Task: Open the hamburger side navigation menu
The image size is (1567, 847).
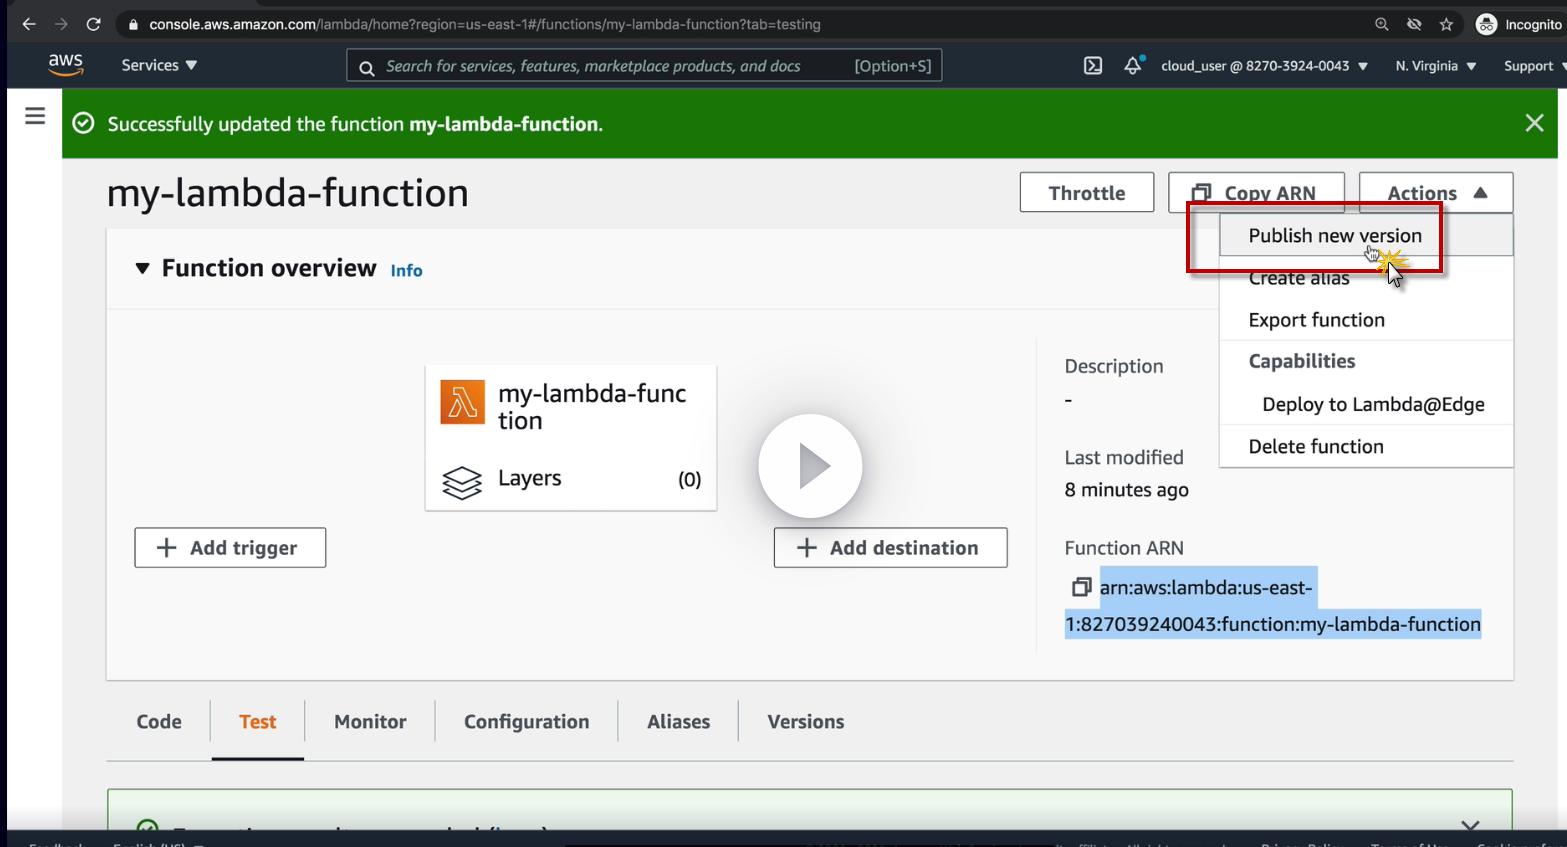Action: click(35, 116)
